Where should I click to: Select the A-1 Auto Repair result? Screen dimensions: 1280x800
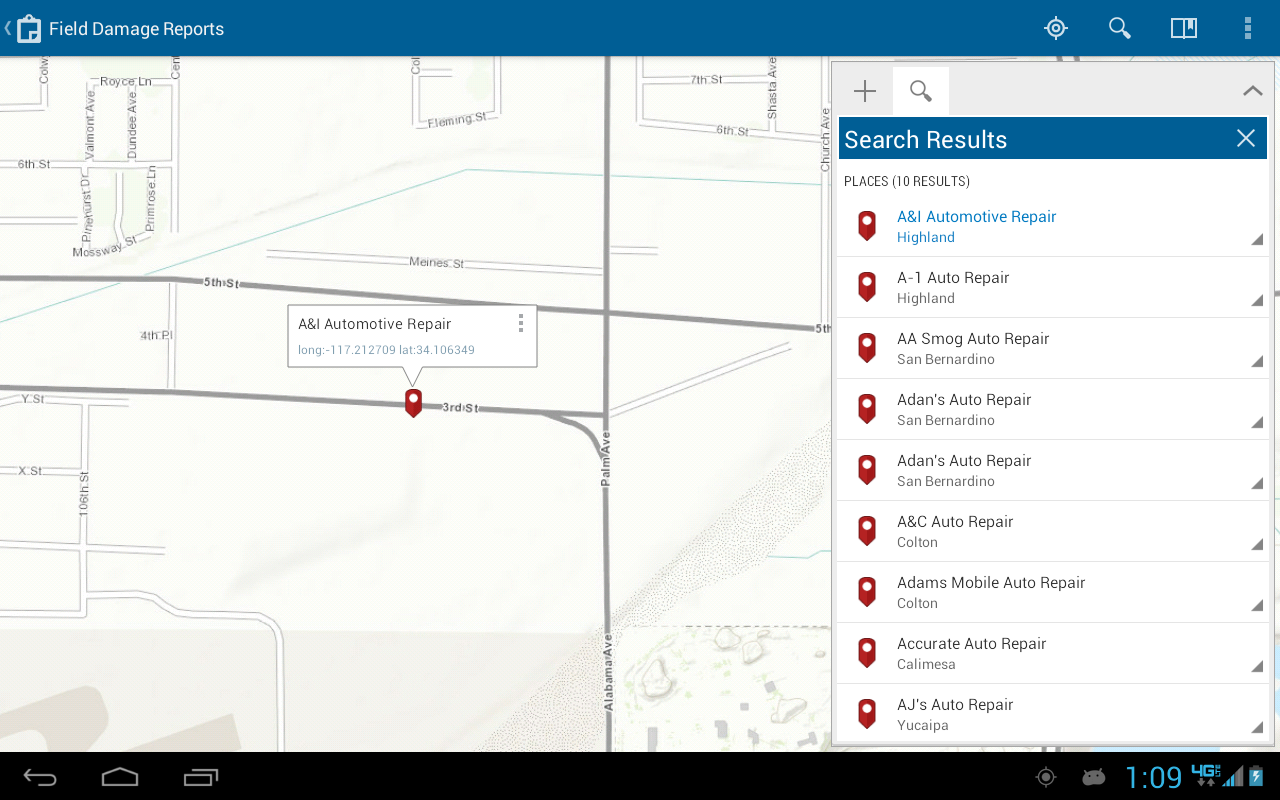[x=1052, y=287]
